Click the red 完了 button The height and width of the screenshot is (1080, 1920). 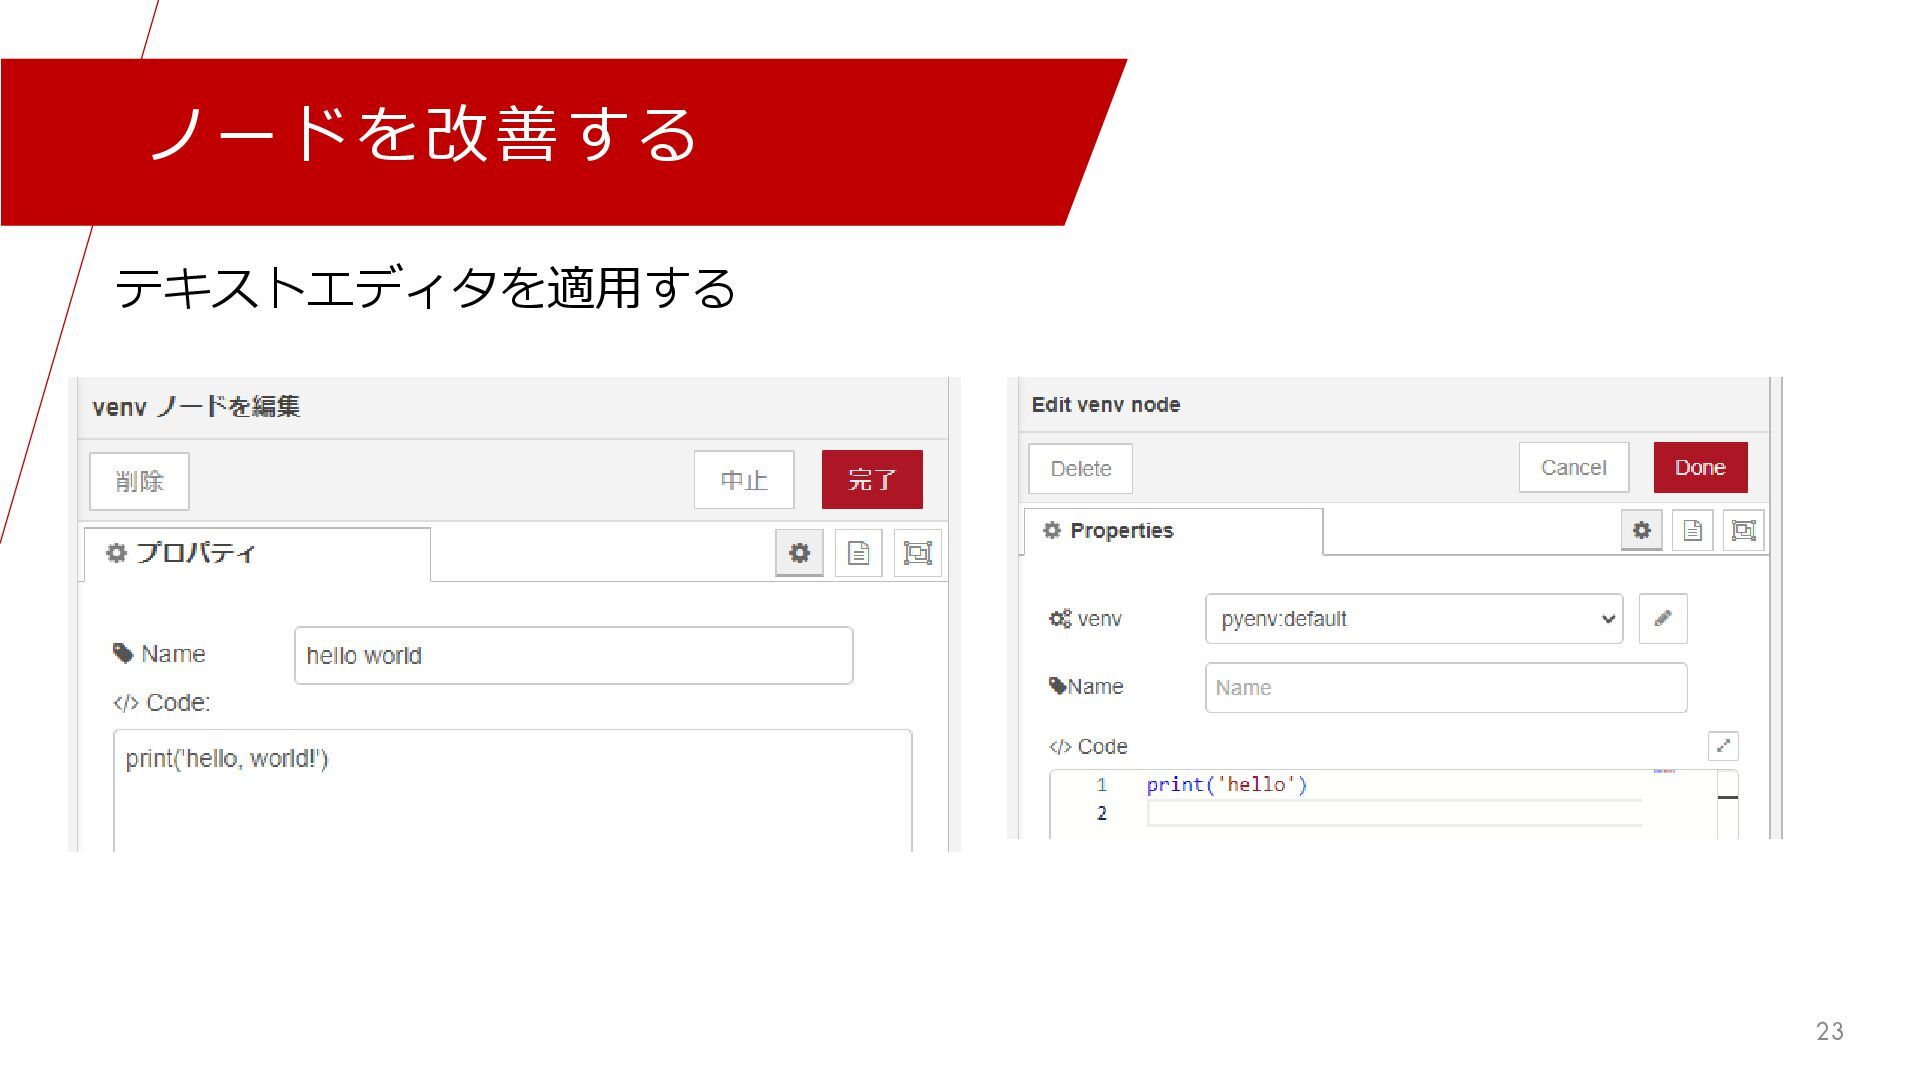click(x=872, y=480)
